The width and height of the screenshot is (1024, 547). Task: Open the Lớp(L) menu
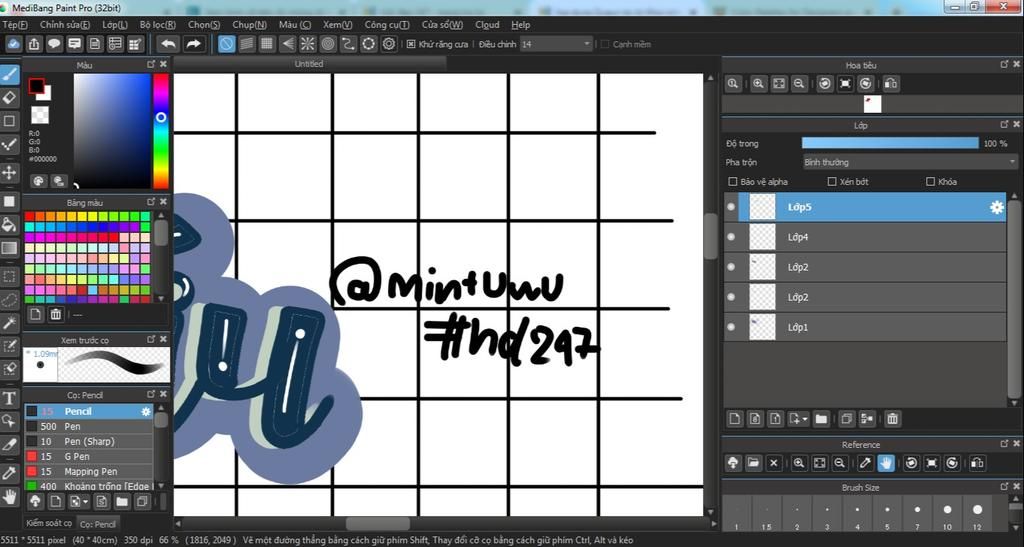[x=115, y=25]
